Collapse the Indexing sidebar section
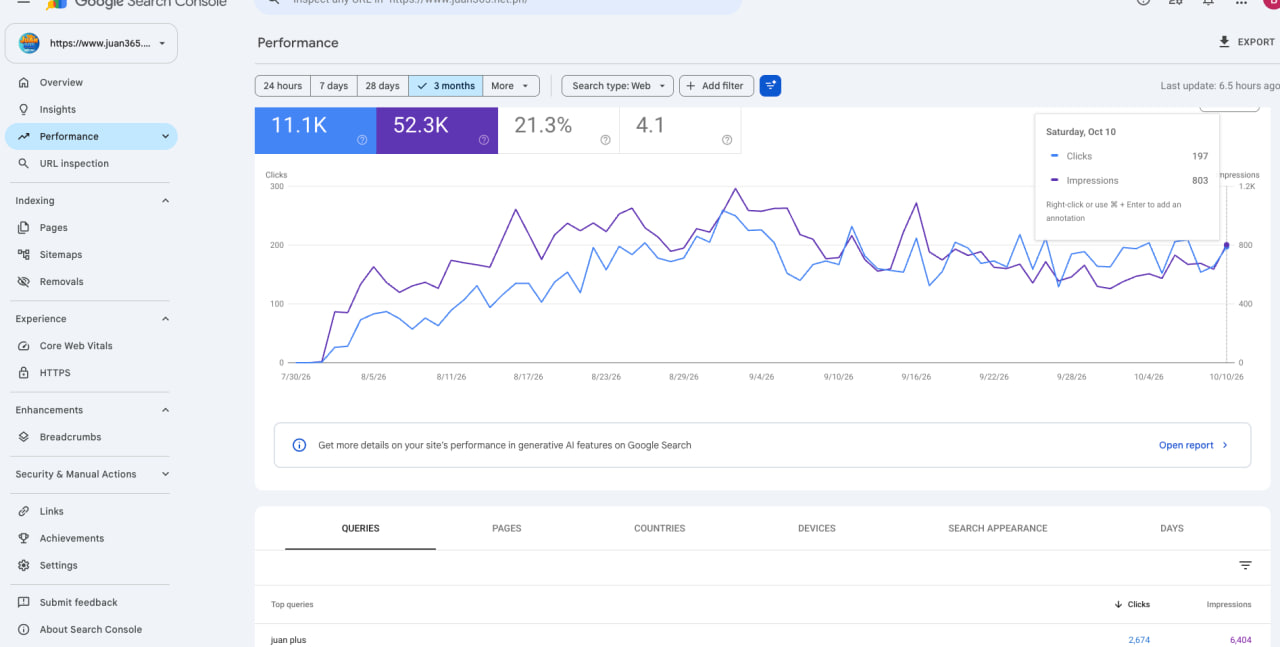The width and height of the screenshot is (1280, 647). [x=165, y=201]
